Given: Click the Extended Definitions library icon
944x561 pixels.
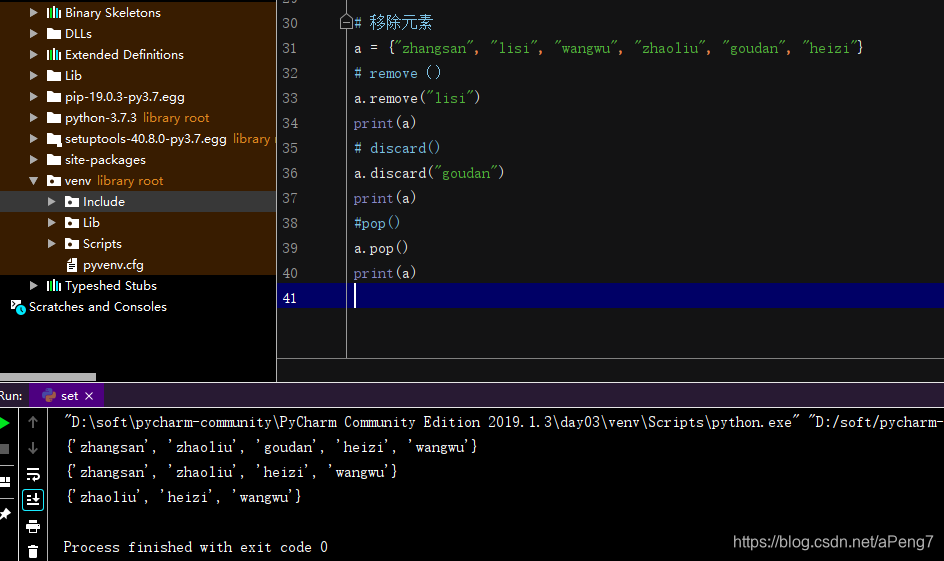Looking at the screenshot, I should point(54,55).
